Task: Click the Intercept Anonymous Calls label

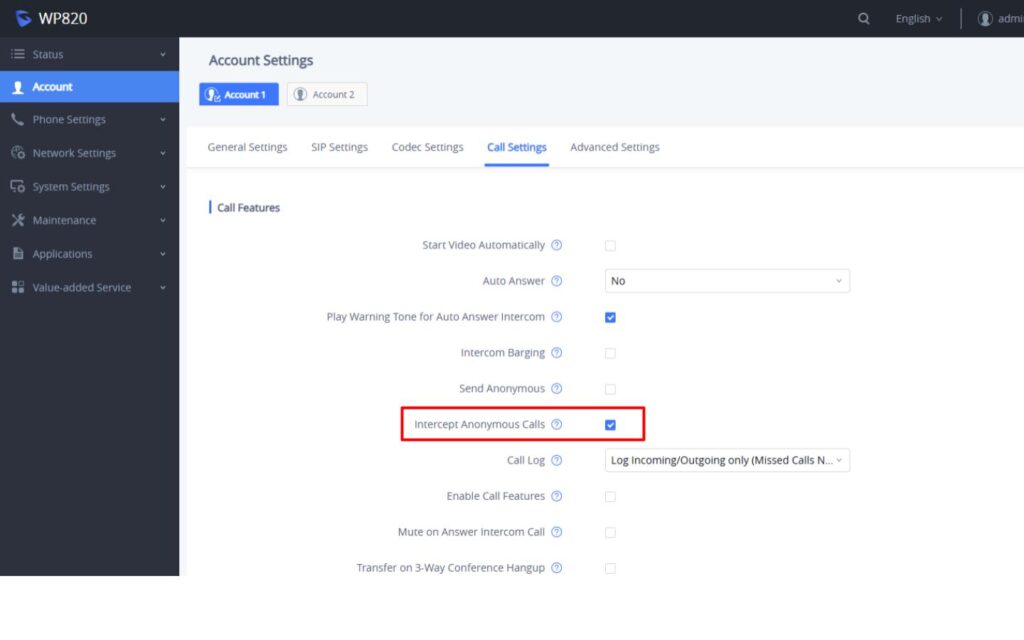Action: point(479,424)
